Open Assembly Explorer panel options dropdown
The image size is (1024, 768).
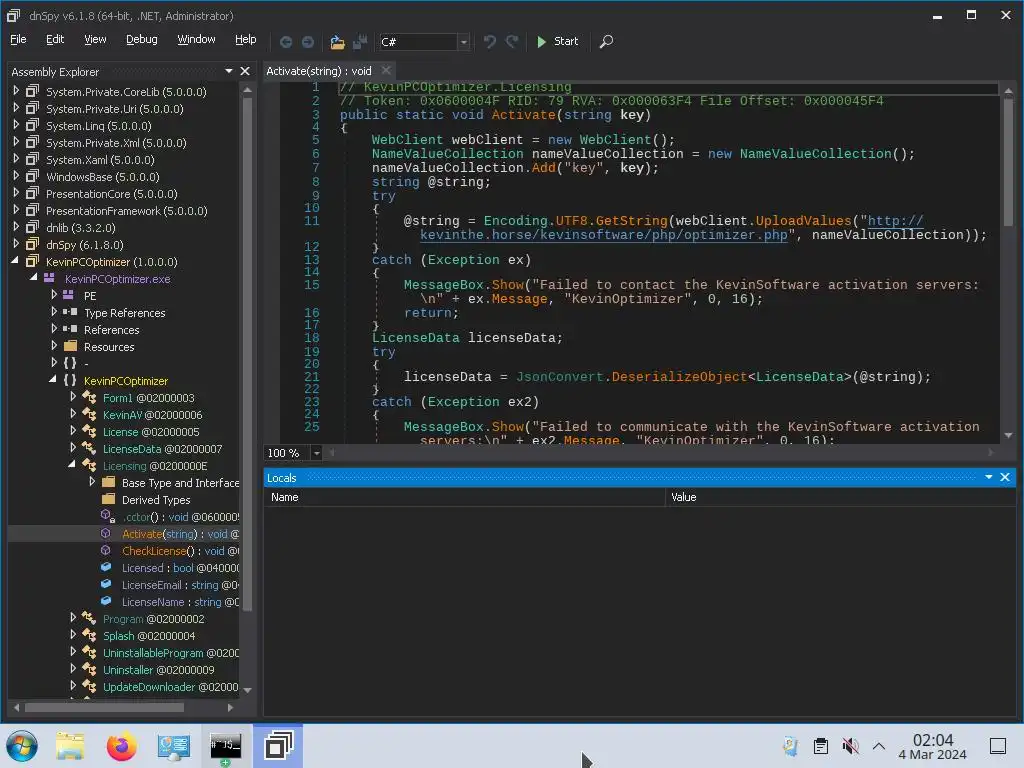229,71
